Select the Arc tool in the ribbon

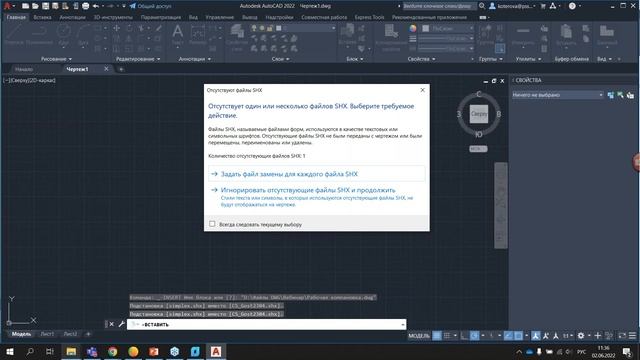(83, 35)
